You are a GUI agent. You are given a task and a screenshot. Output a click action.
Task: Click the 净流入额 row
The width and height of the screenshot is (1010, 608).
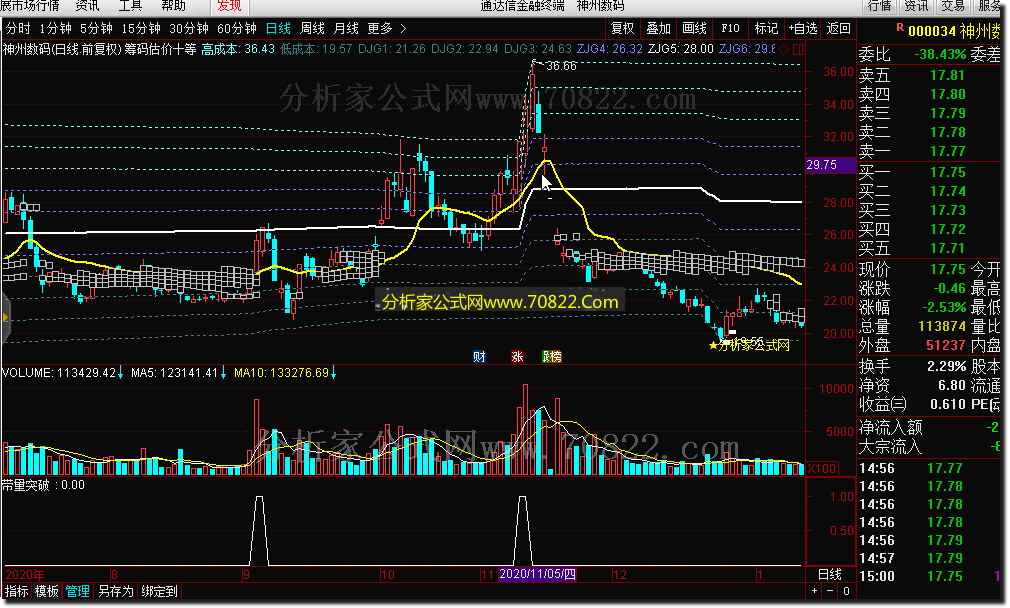click(930, 427)
